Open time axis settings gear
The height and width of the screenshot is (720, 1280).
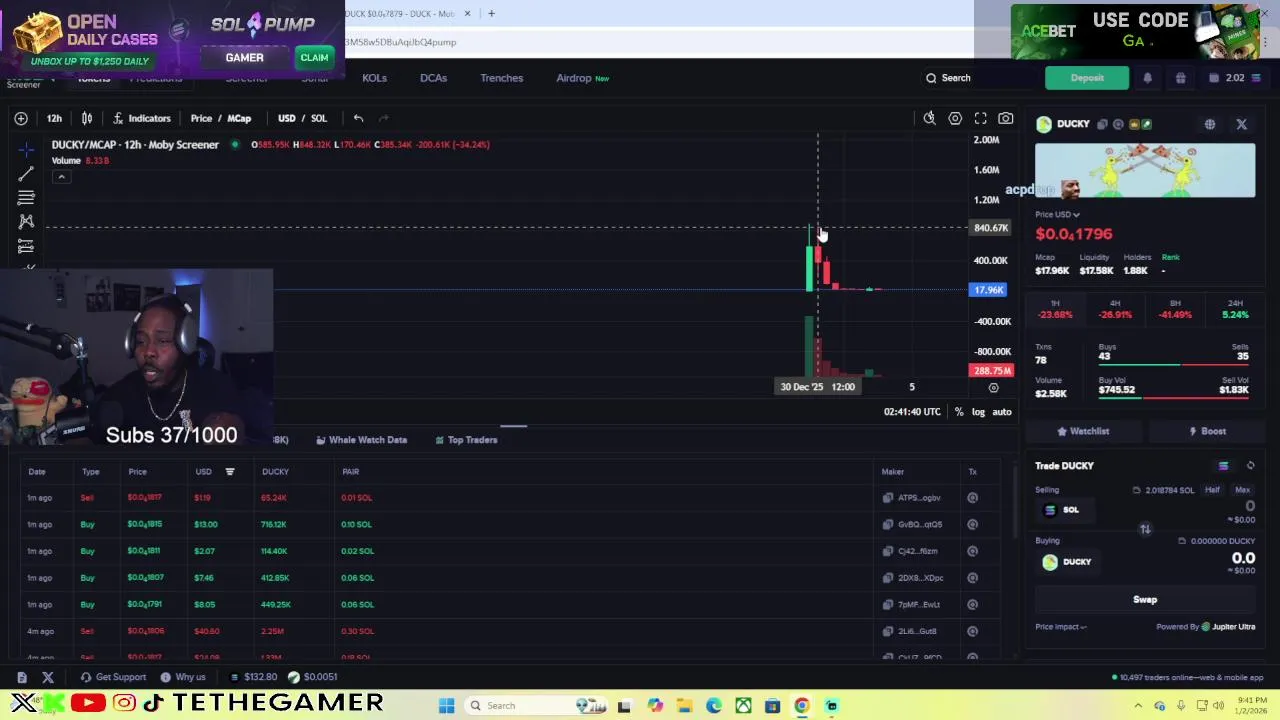pos(993,387)
